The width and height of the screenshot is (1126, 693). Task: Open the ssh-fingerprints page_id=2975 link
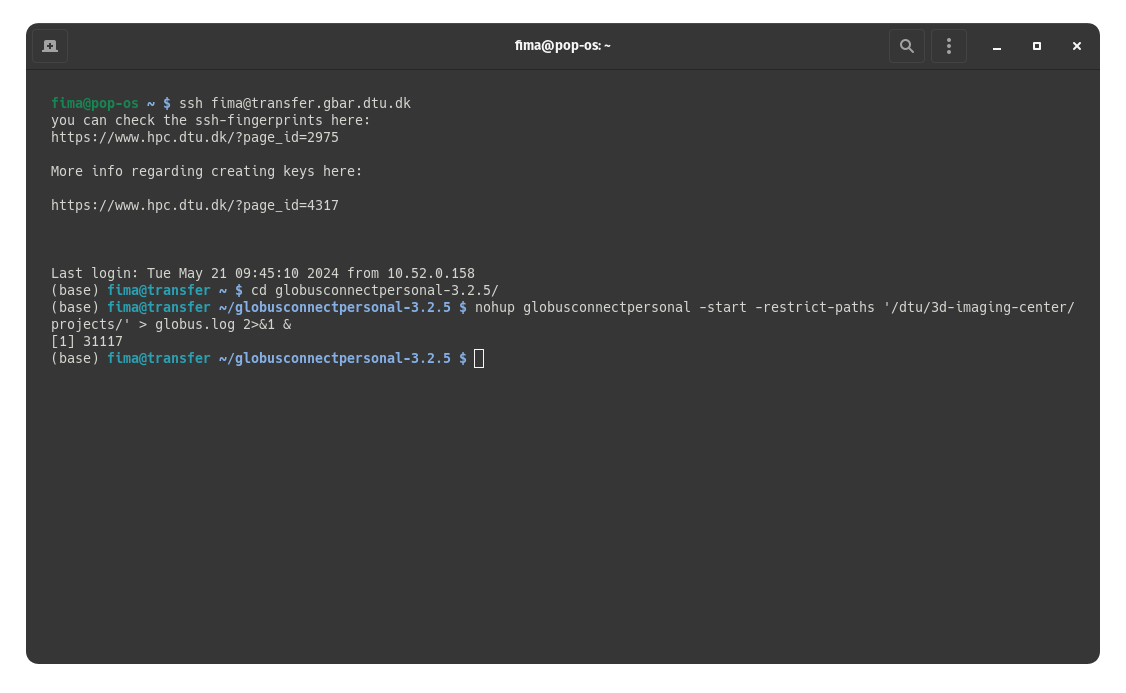coord(195,137)
